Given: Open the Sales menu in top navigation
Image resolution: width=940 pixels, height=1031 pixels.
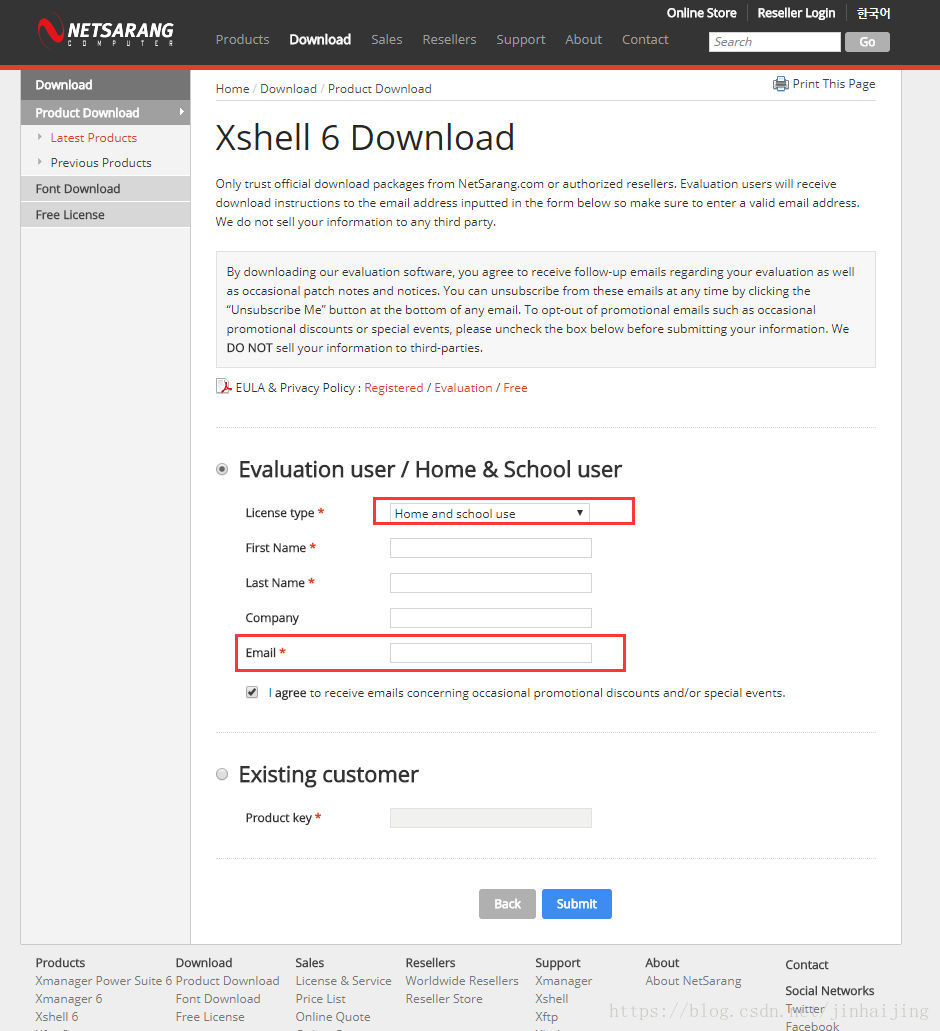Looking at the screenshot, I should click(x=387, y=39).
